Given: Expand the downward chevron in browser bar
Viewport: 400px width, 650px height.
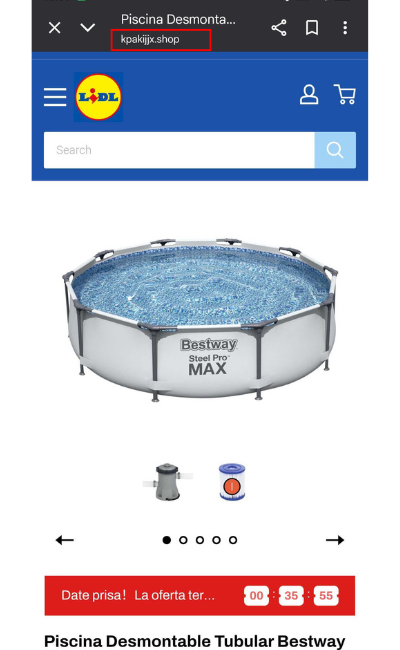Looking at the screenshot, I should (x=87, y=28).
